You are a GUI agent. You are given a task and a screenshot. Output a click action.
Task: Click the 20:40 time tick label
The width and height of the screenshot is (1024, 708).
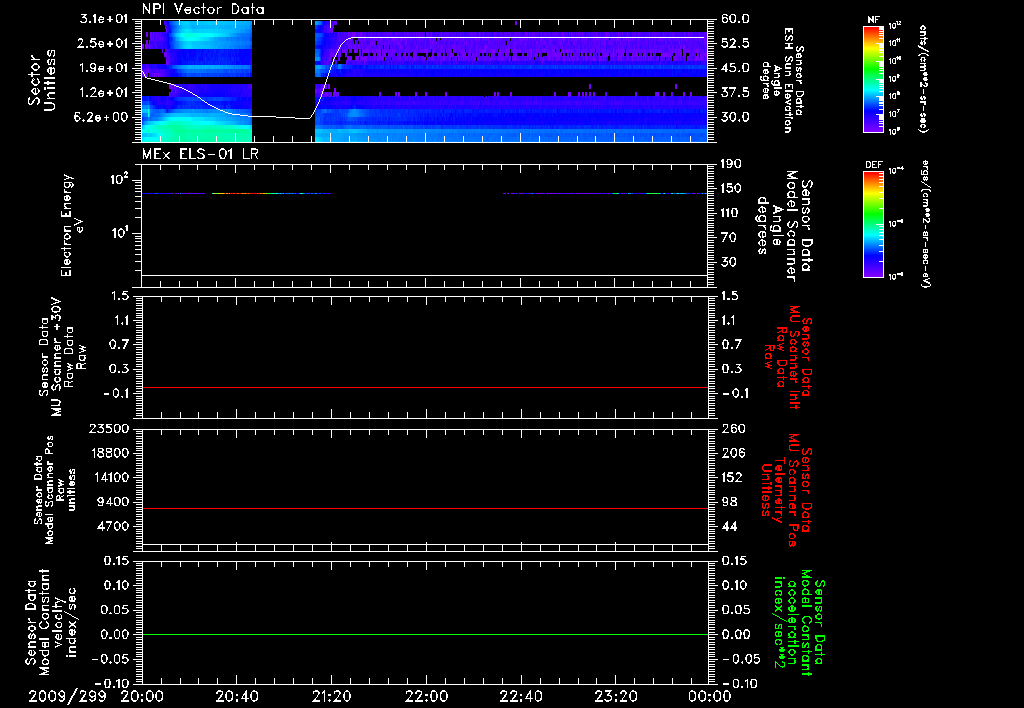coord(236,696)
